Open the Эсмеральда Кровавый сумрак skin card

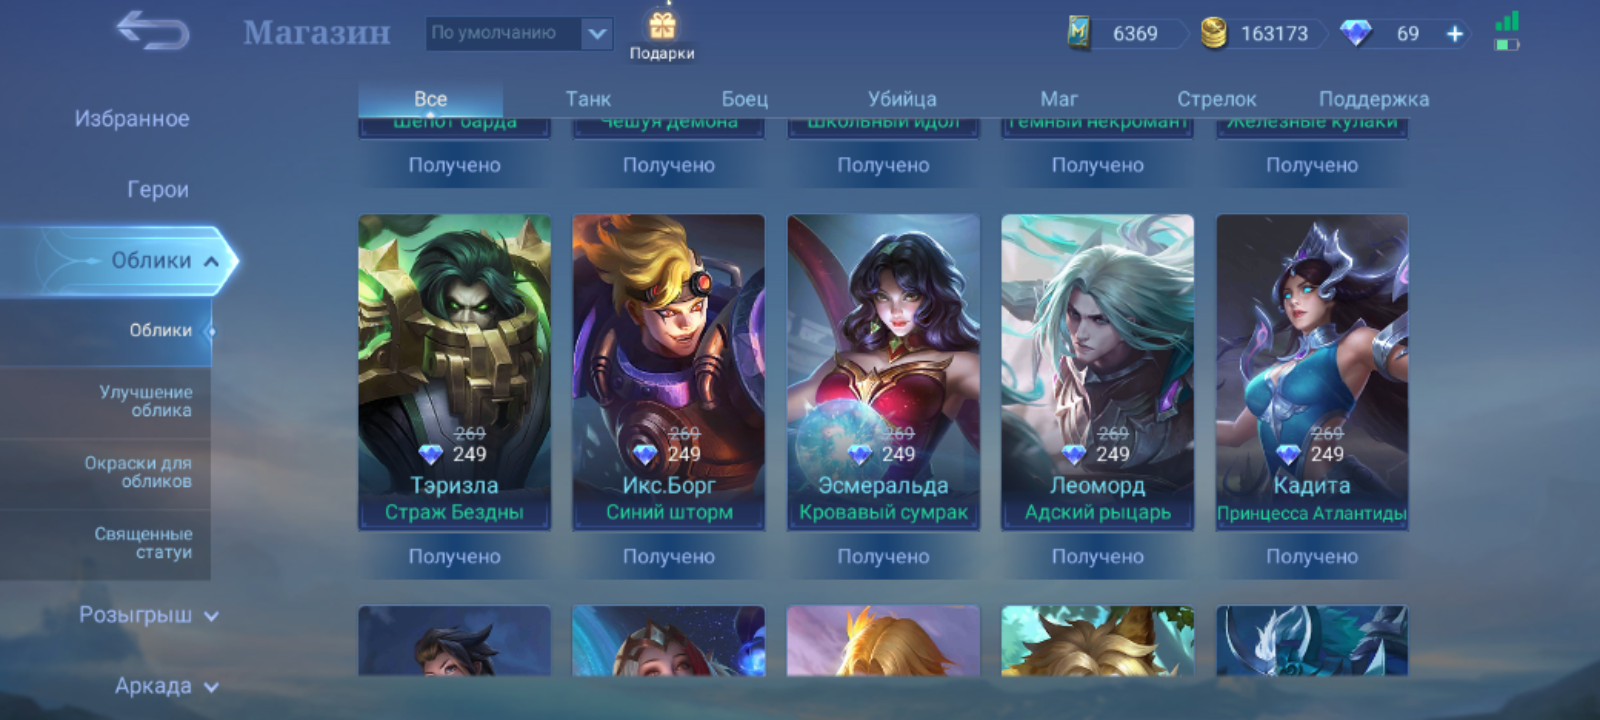pyautogui.click(x=883, y=372)
